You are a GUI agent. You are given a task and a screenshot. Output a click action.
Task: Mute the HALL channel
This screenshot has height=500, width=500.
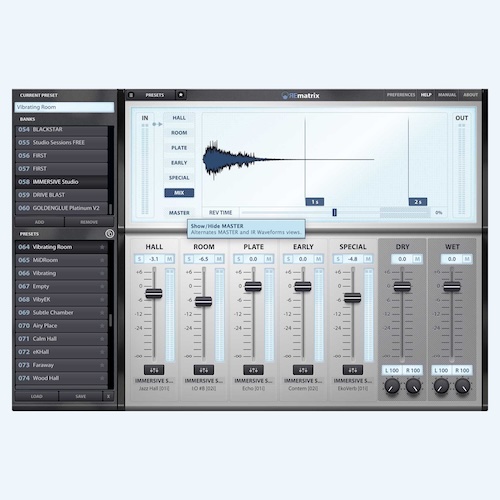click(x=169, y=259)
